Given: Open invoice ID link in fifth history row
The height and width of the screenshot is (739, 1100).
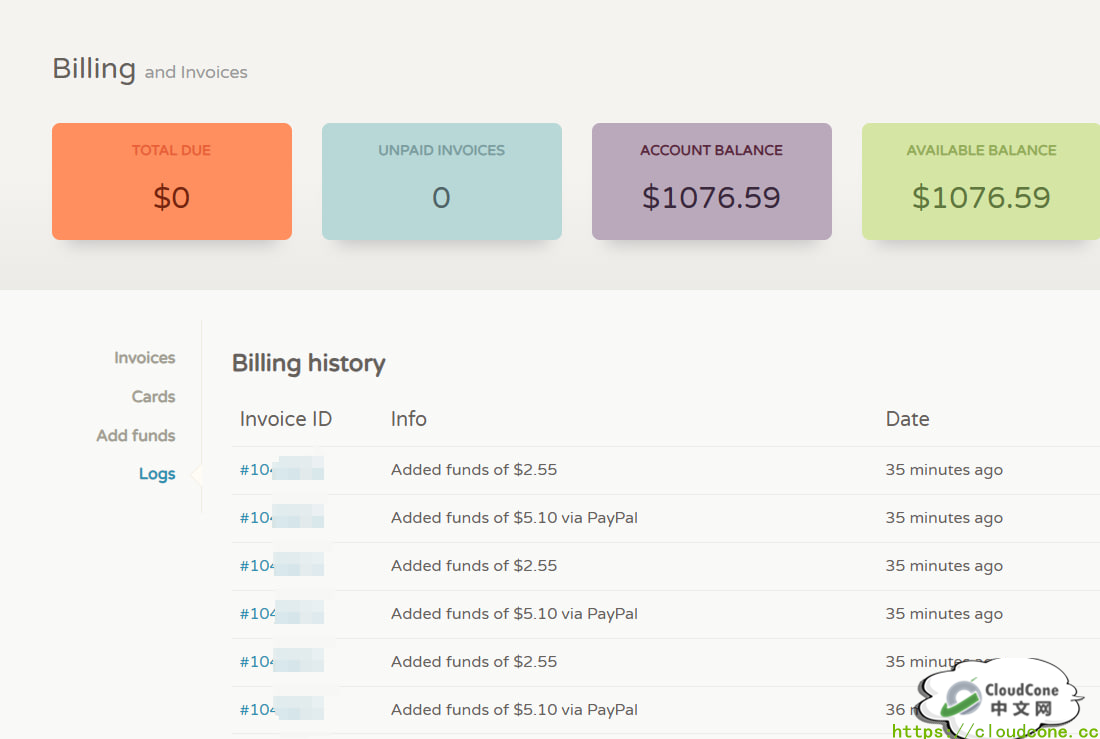Looking at the screenshot, I should (280, 662).
